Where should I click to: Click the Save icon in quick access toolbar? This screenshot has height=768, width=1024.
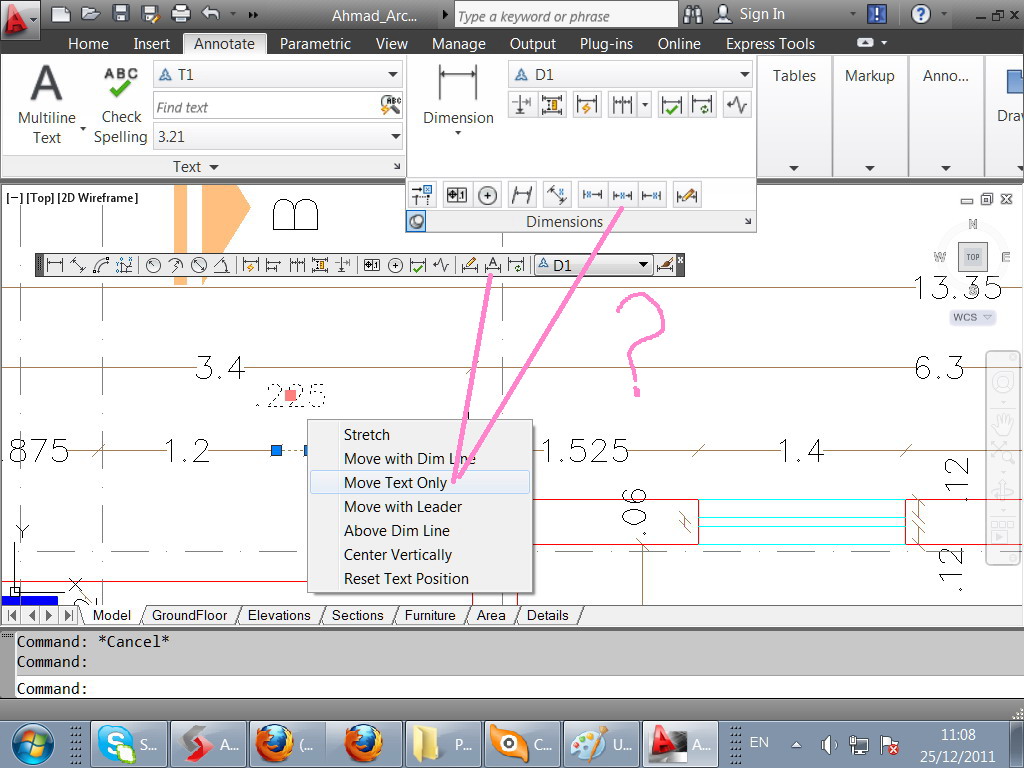(x=120, y=14)
